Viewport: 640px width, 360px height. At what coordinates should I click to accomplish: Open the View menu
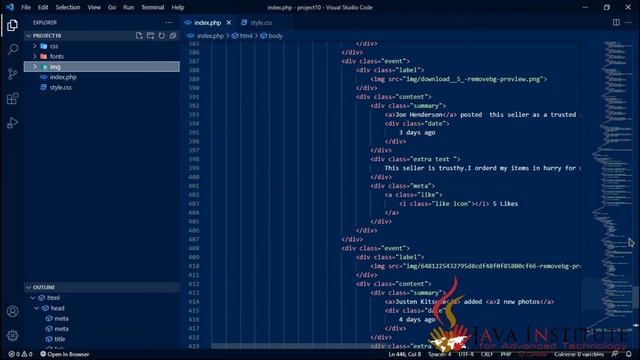pyautogui.click(x=94, y=7)
